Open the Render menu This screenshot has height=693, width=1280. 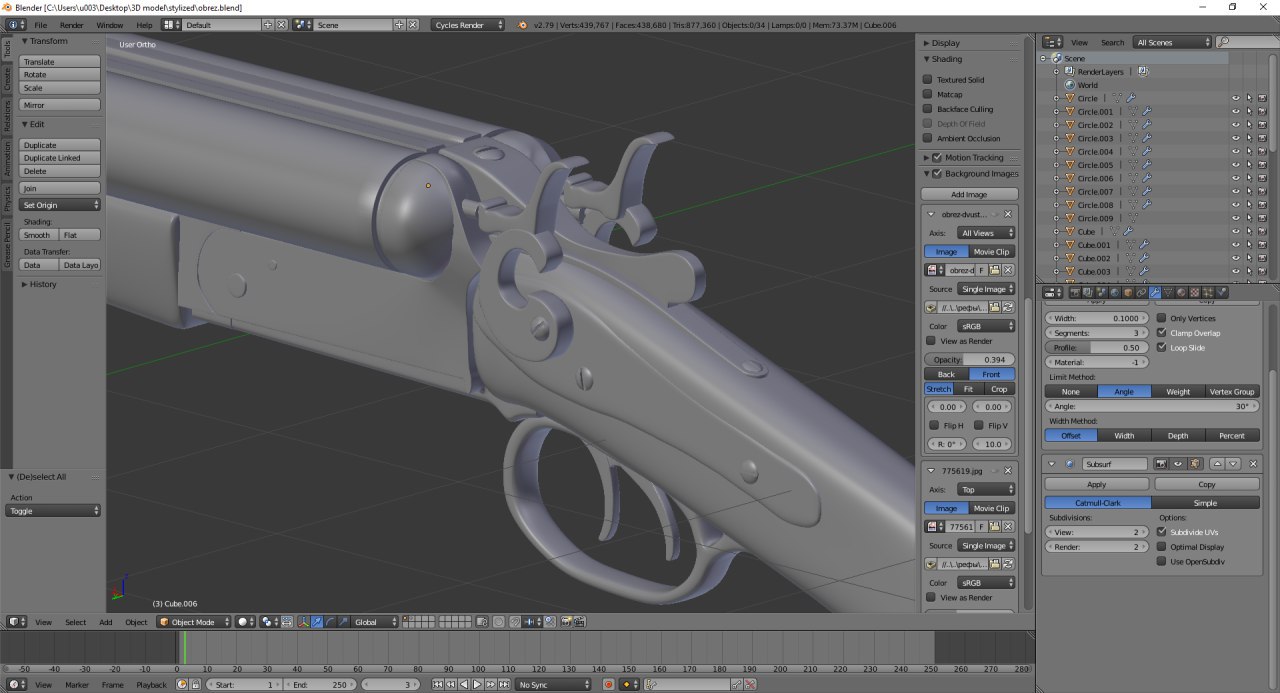coord(72,24)
